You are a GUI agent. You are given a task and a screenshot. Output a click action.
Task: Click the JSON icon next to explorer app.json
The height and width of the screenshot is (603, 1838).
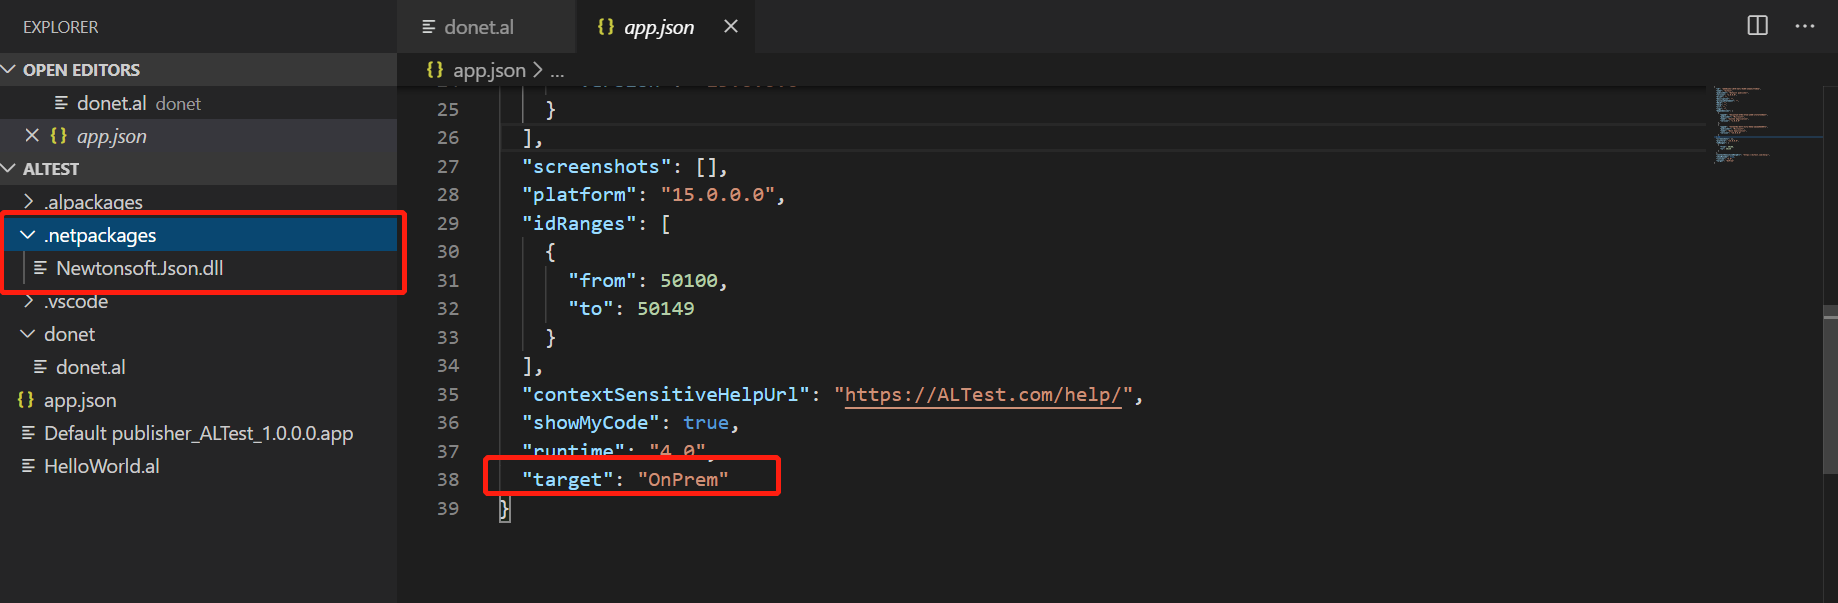(26, 400)
